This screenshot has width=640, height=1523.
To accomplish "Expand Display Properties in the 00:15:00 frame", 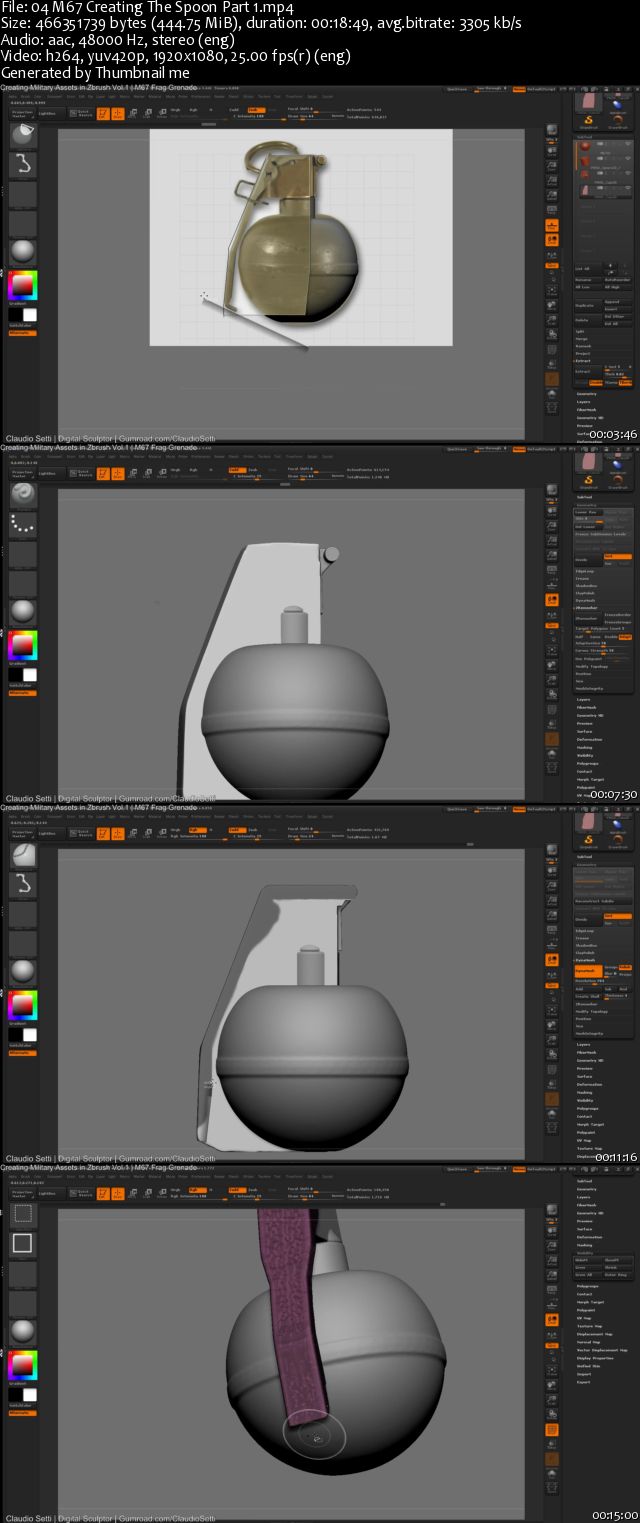I will click(x=595, y=1358).
